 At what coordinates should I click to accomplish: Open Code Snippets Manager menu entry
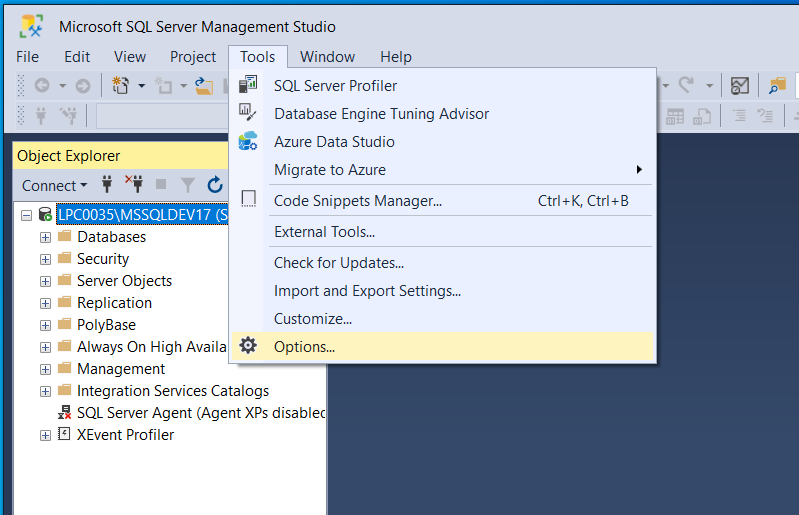(357, 201)
